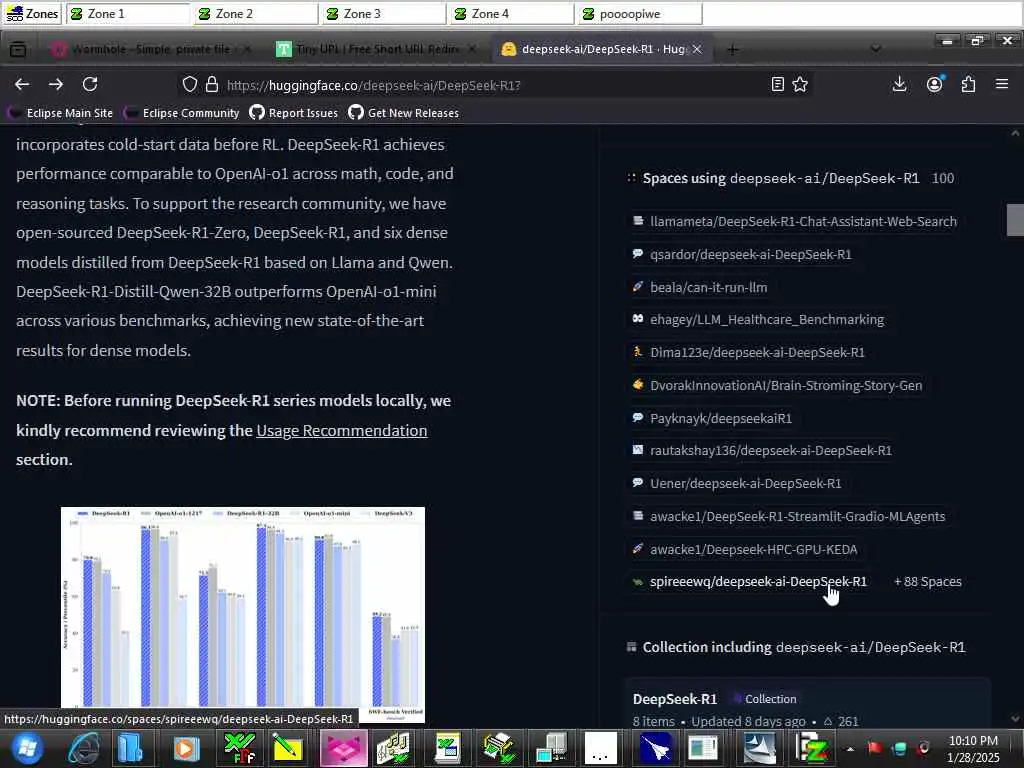The width and height of the screenshot is (1024, 768).
Task: Open the browser hamburger menu
Action: pos(1002,84)
